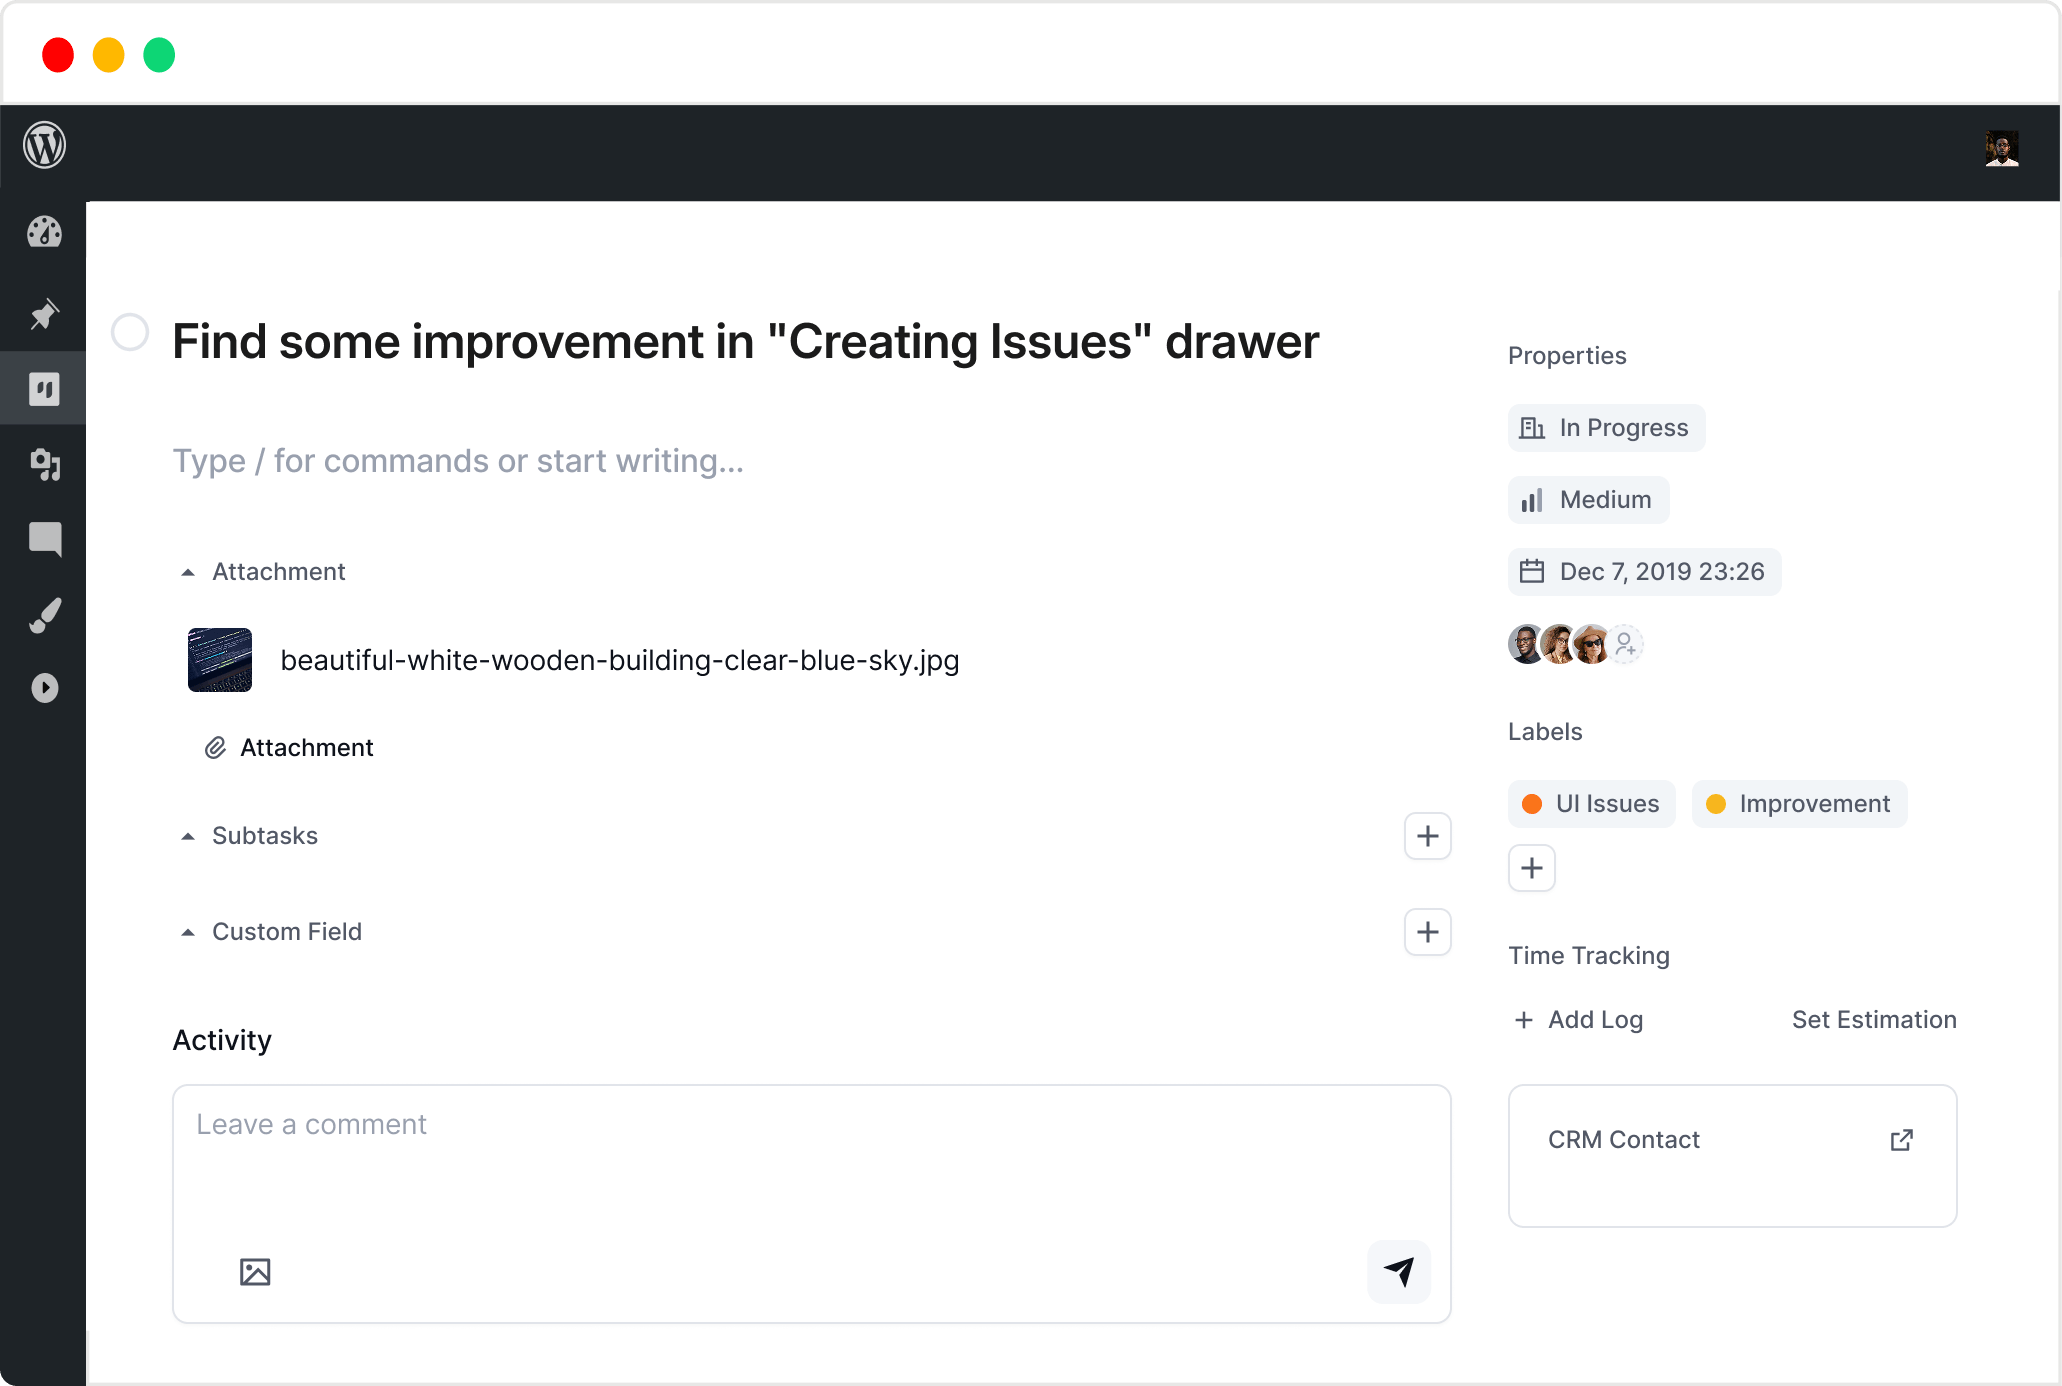This screenshot has height=1386, width=2062.
Task: Click beautiful-white-wooden-building-clear-blue-sky.jpg file name
Action: 620,660
